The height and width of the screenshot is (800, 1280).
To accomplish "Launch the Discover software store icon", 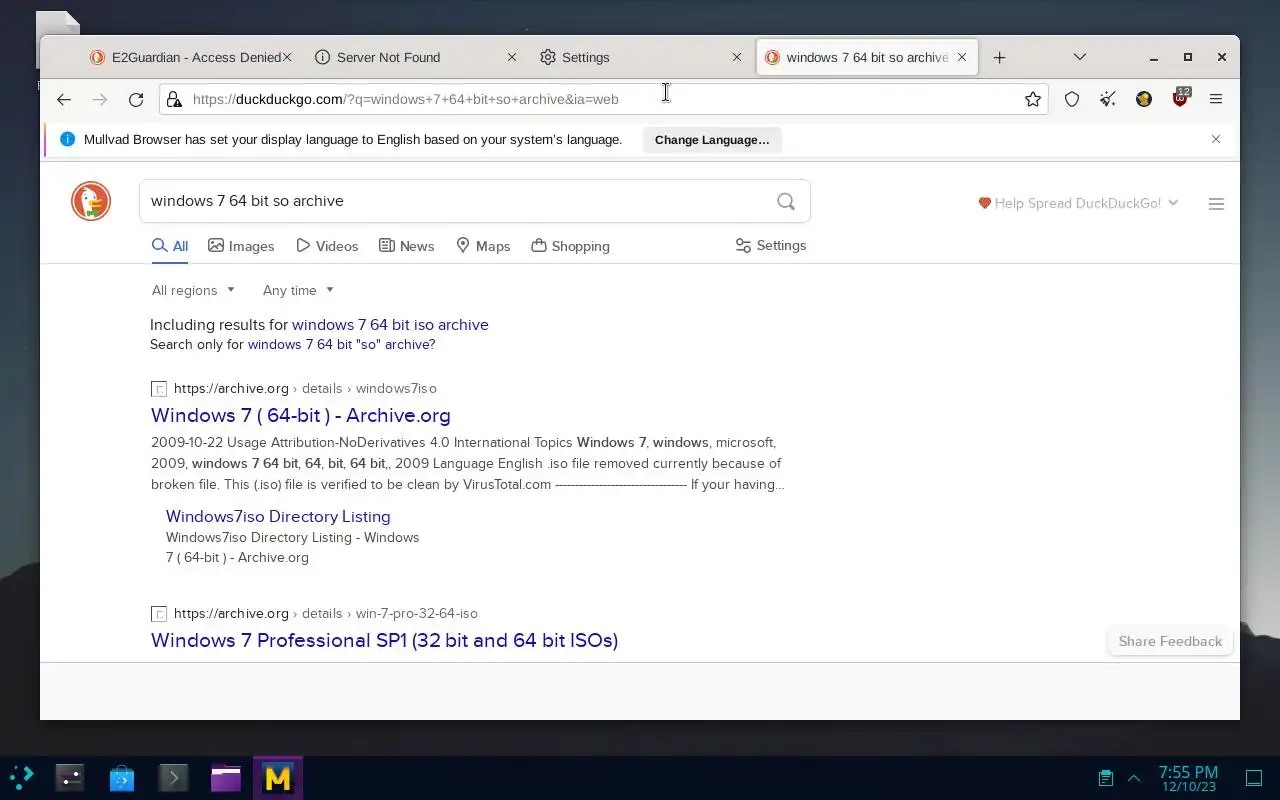I will [122, 777].
